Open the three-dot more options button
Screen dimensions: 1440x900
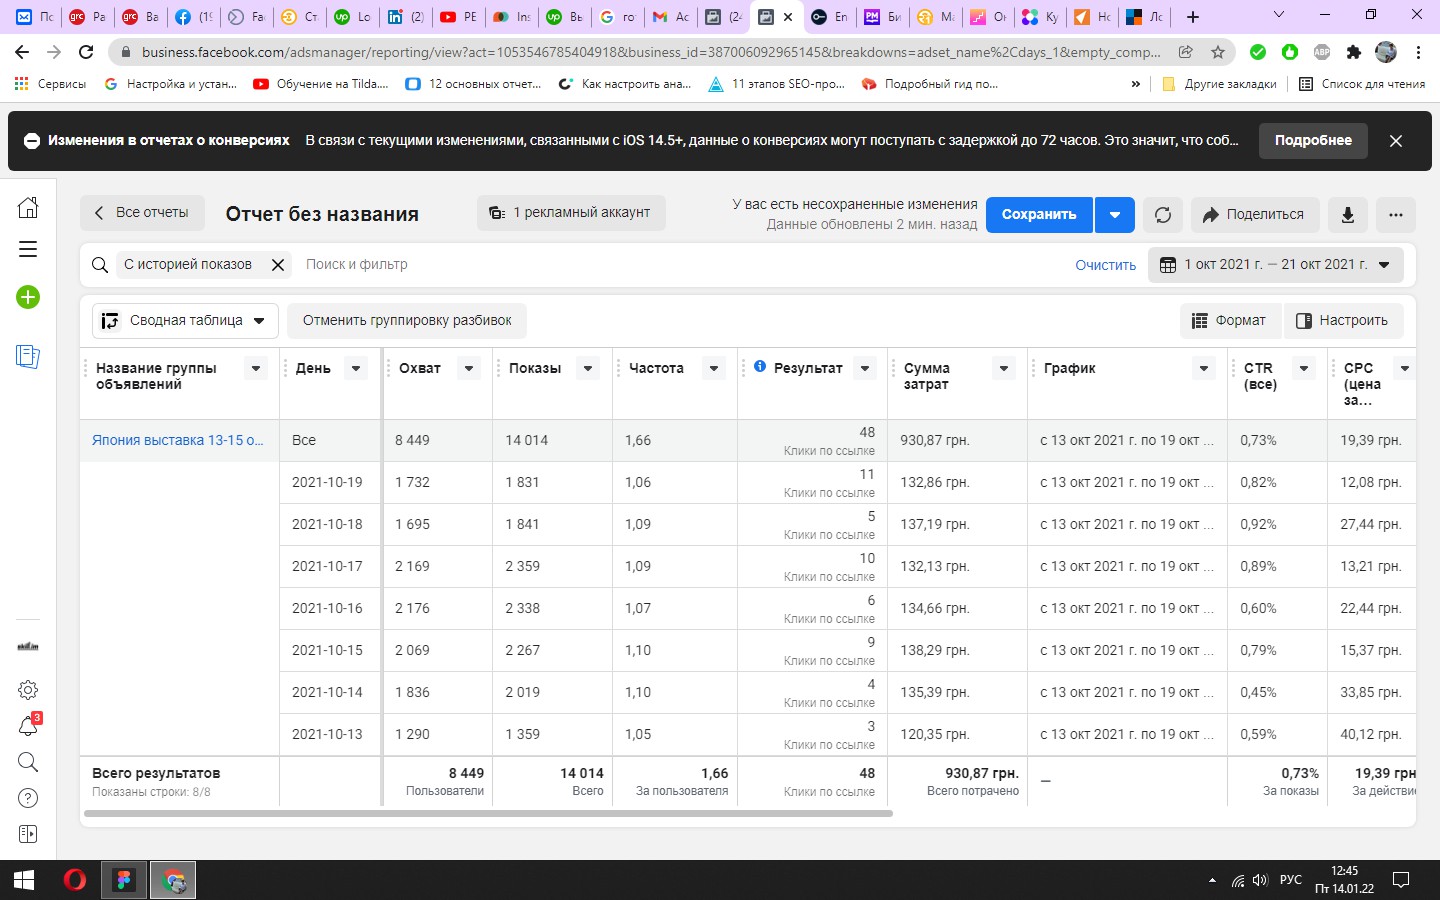tap(1396, 214)
